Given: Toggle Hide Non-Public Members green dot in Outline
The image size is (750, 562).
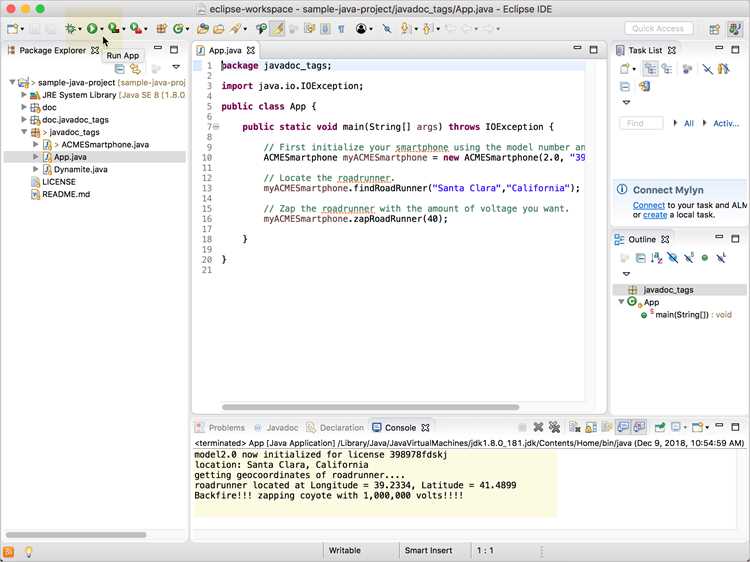Looking at the screenshot, I should click(705, 258).
